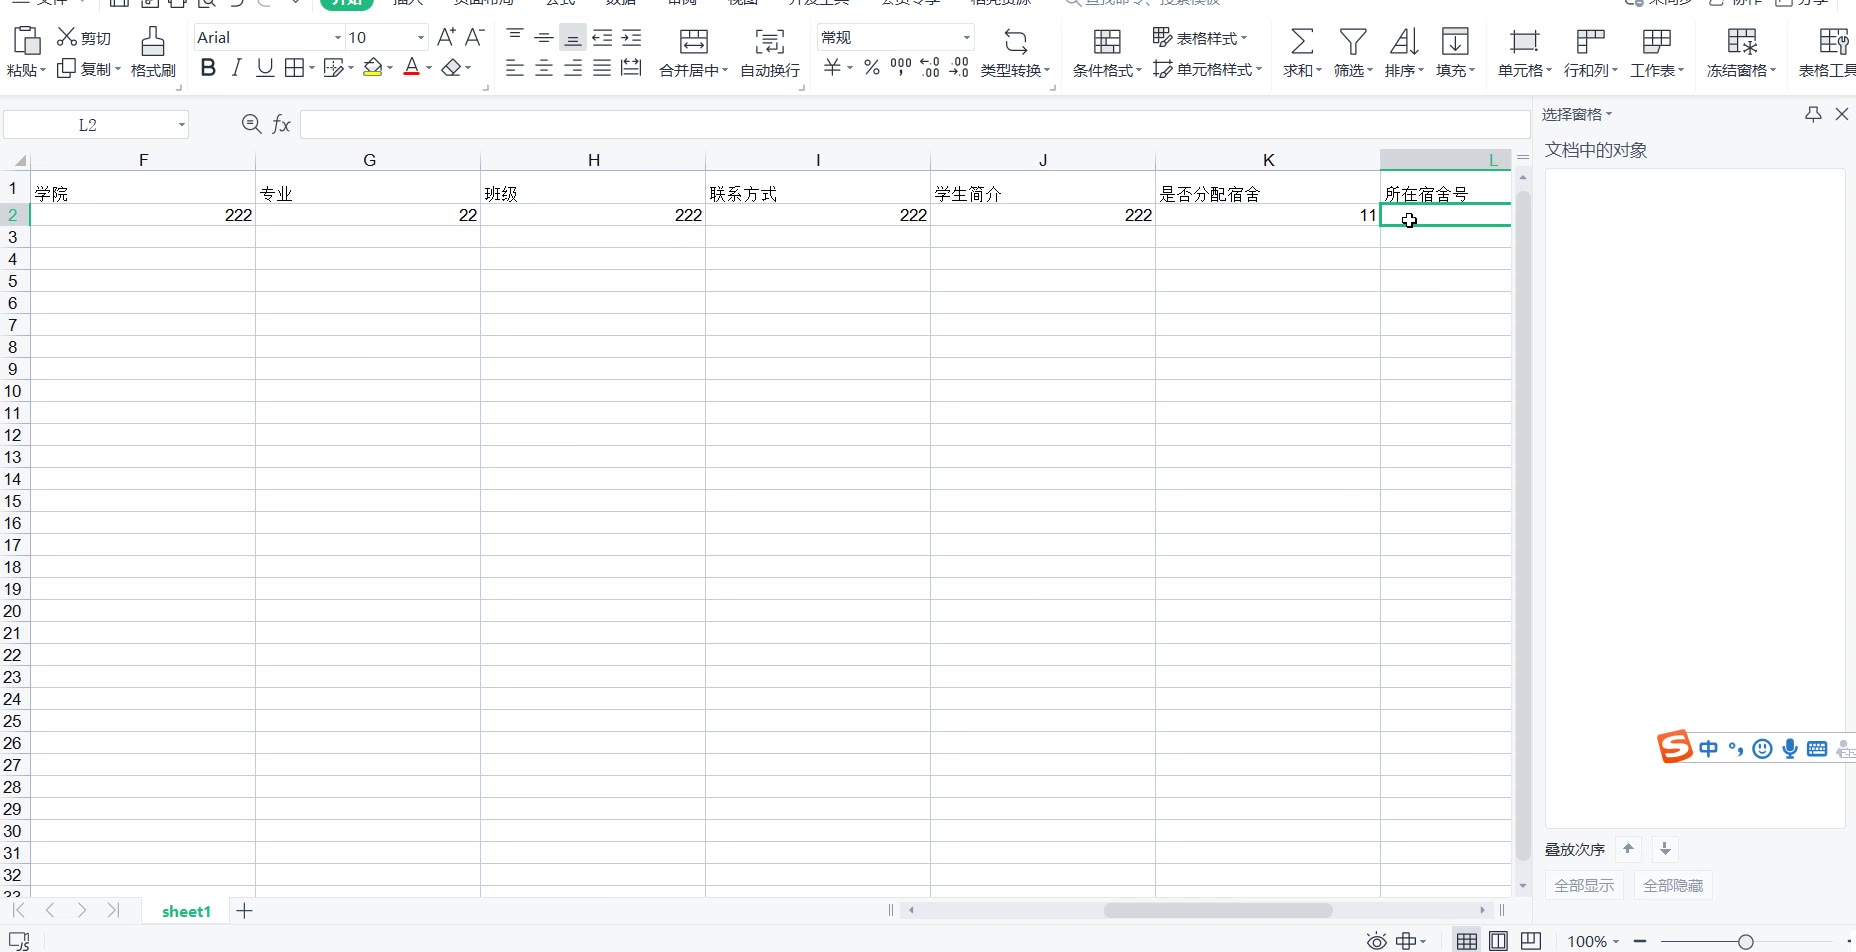This screenshot has width=1856, height=952.
Task: Toggle bold formatting
Action: click(x=208, y=68)
